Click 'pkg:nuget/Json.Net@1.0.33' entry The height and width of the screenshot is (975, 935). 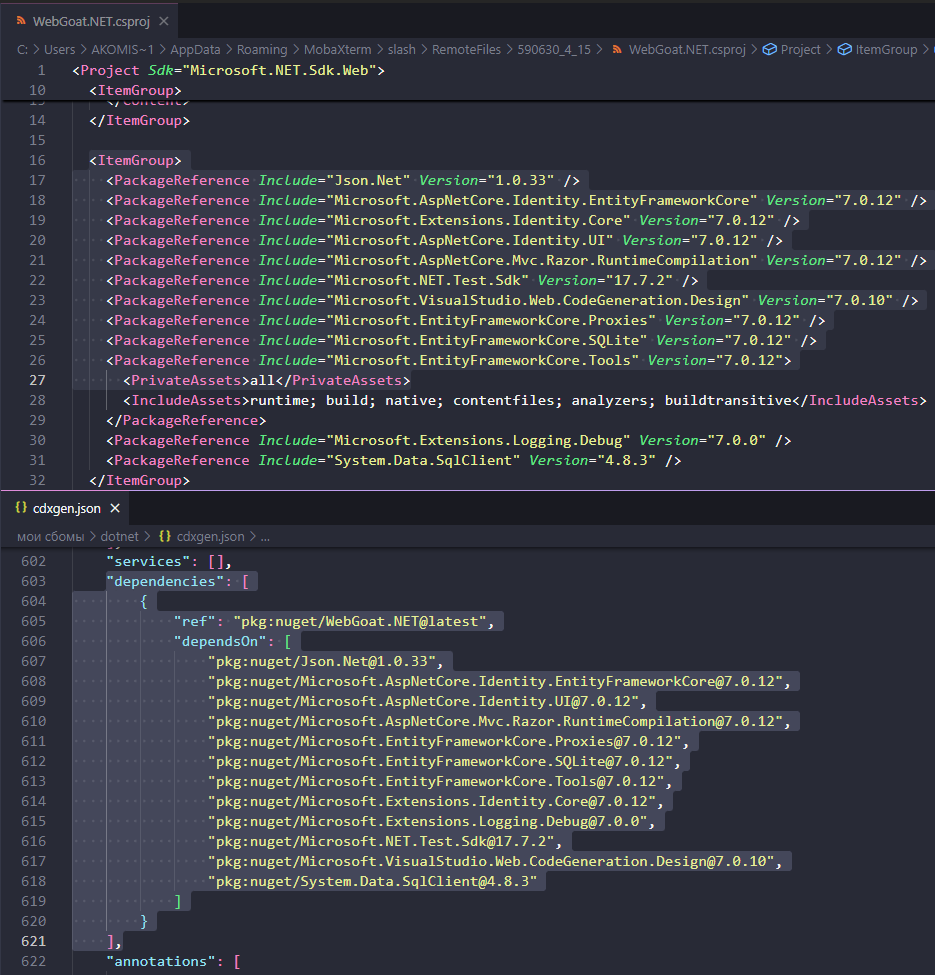pyautogui.click(x=326, y=662)
